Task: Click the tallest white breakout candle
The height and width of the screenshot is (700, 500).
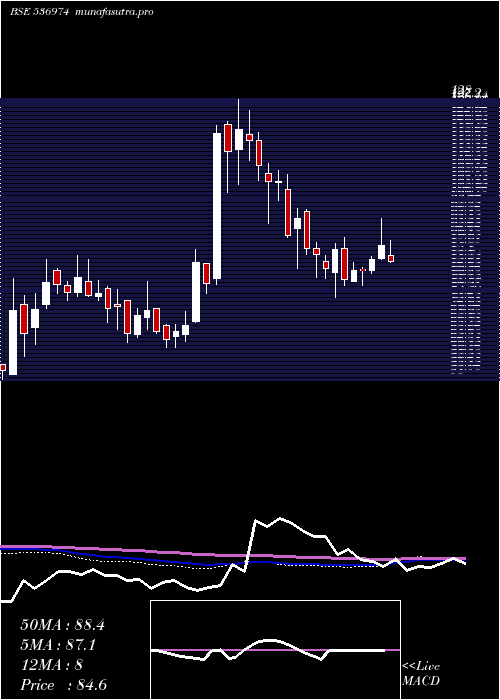Action: 217,206
